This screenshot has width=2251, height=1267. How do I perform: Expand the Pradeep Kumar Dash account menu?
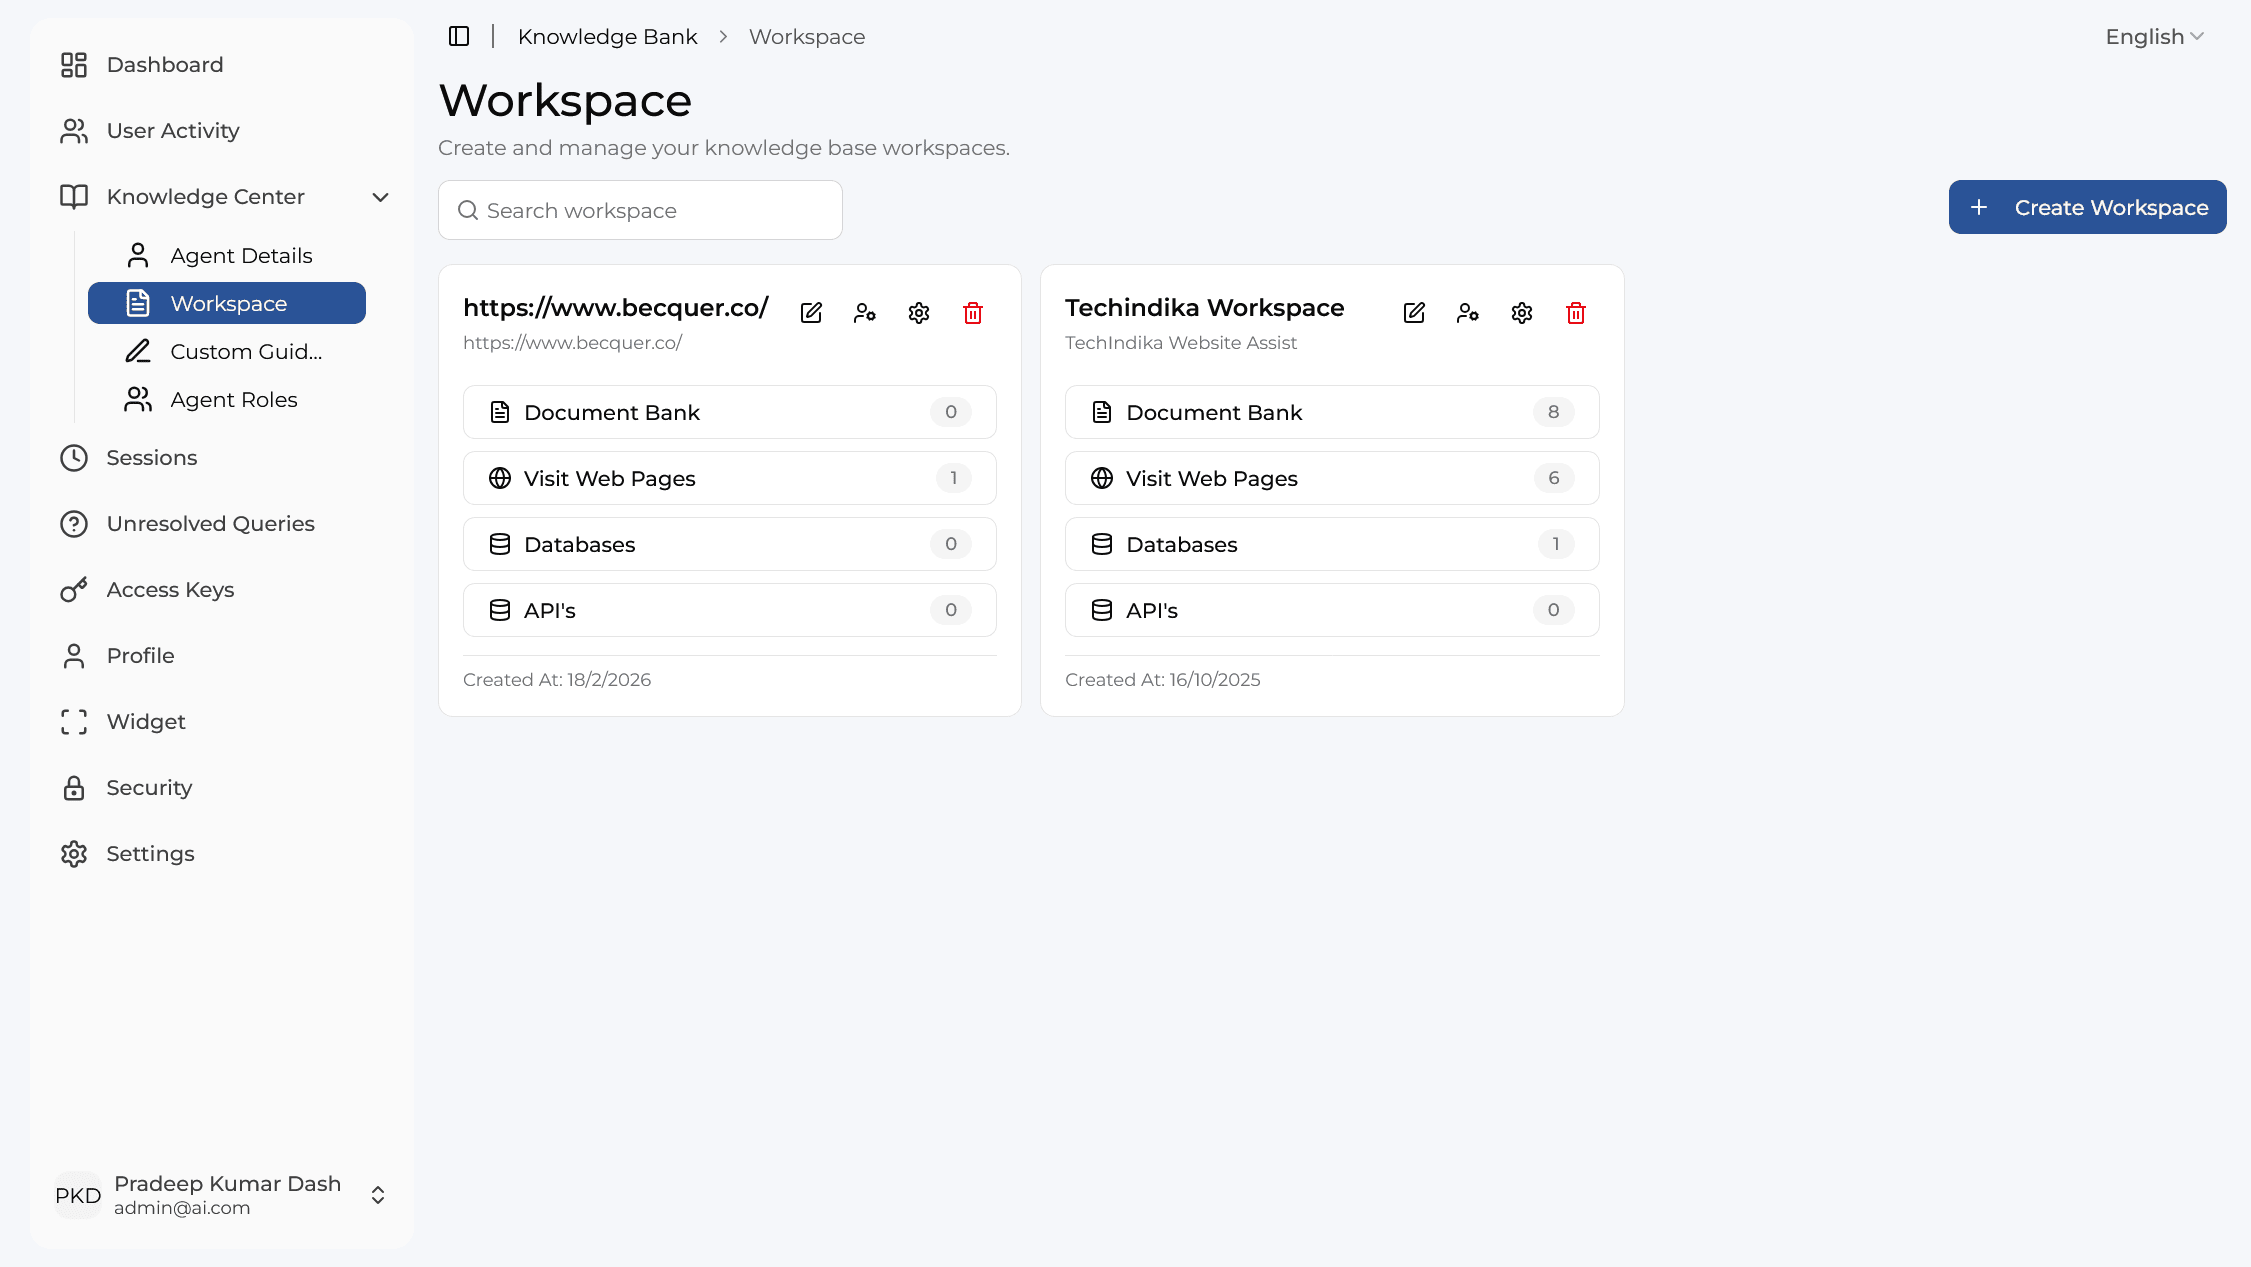tap(378, 1195)
